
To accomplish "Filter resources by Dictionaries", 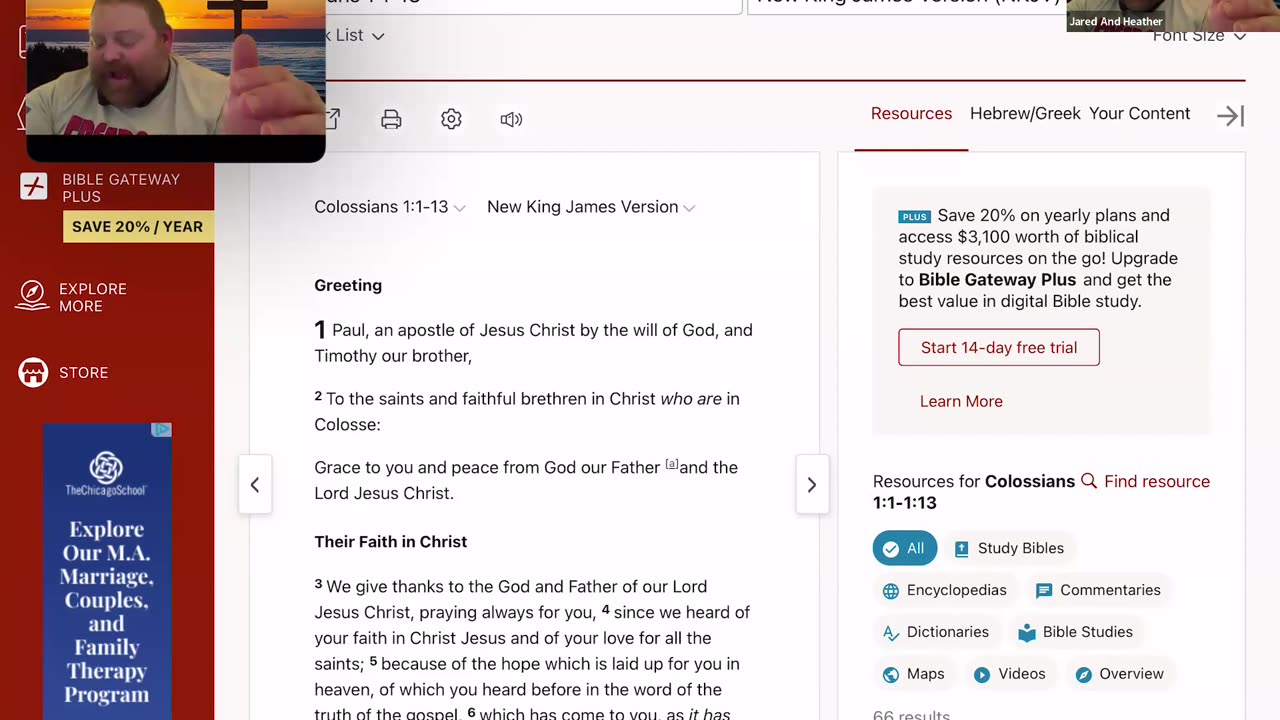I will [936, 632].
